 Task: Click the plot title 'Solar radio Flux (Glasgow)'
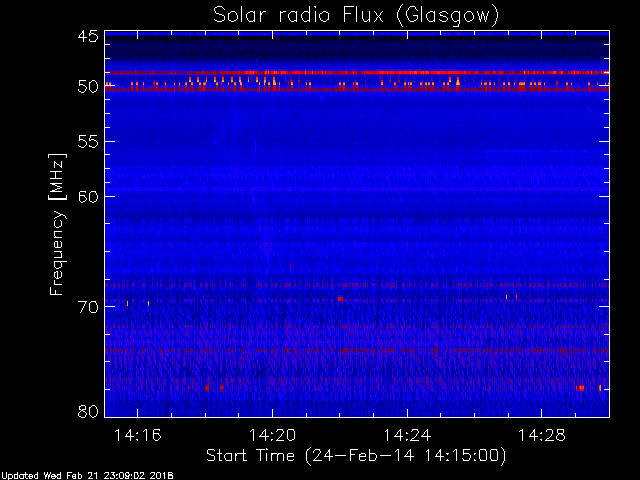tap(356, 16)
